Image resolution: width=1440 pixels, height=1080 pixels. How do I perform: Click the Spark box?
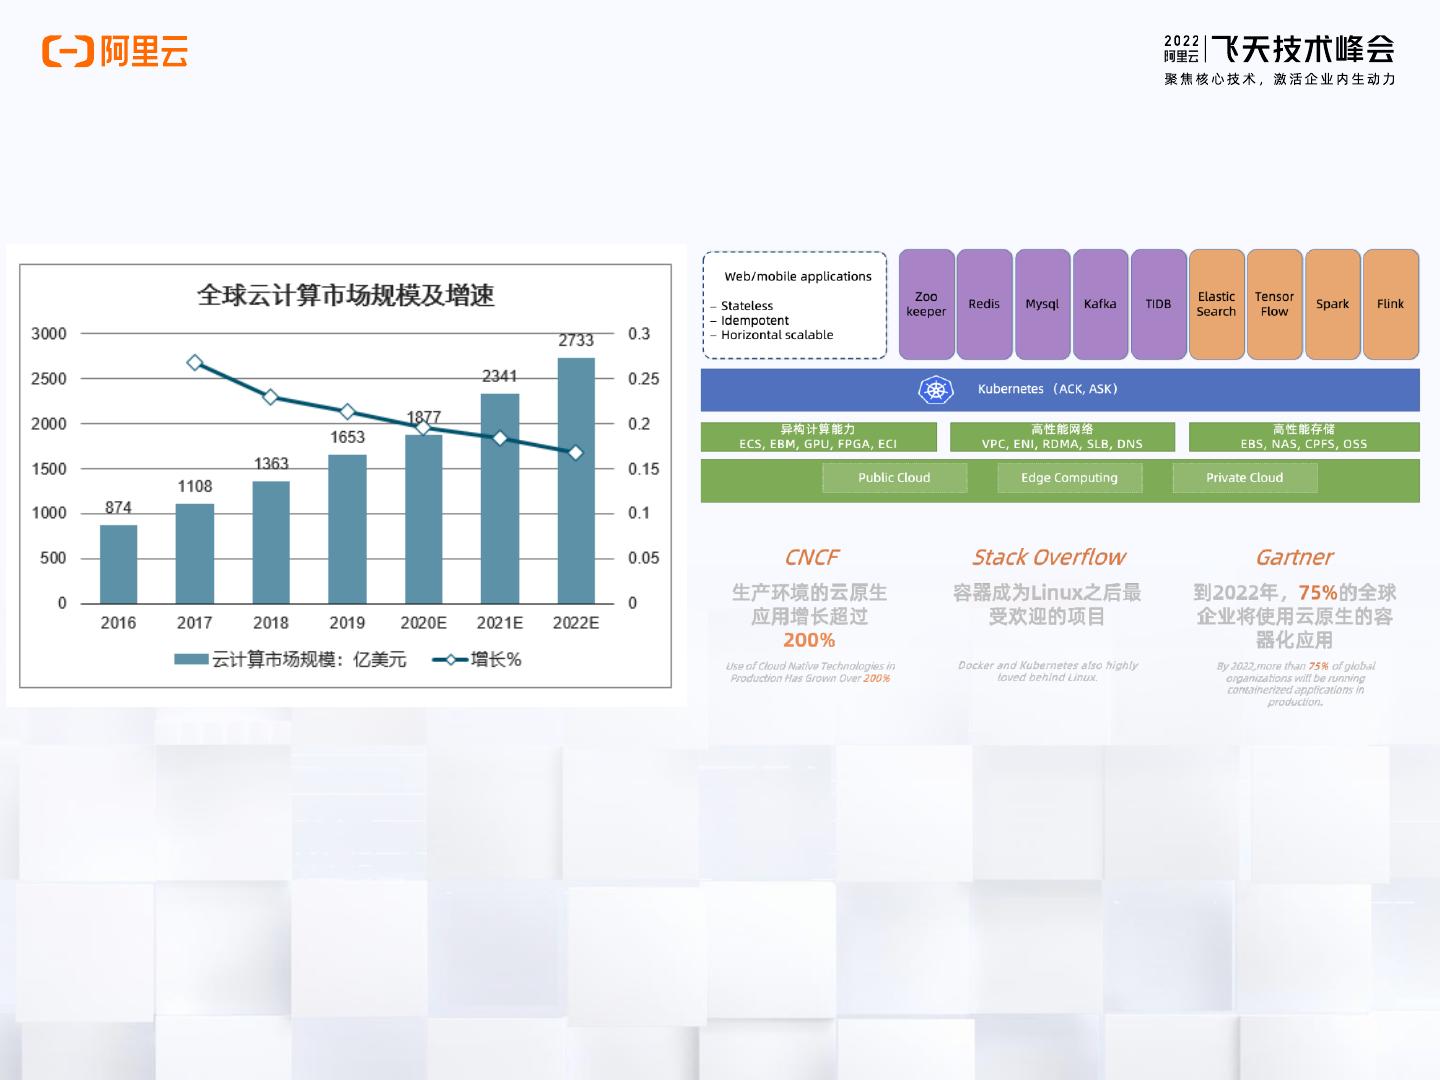coord(1332,304)
